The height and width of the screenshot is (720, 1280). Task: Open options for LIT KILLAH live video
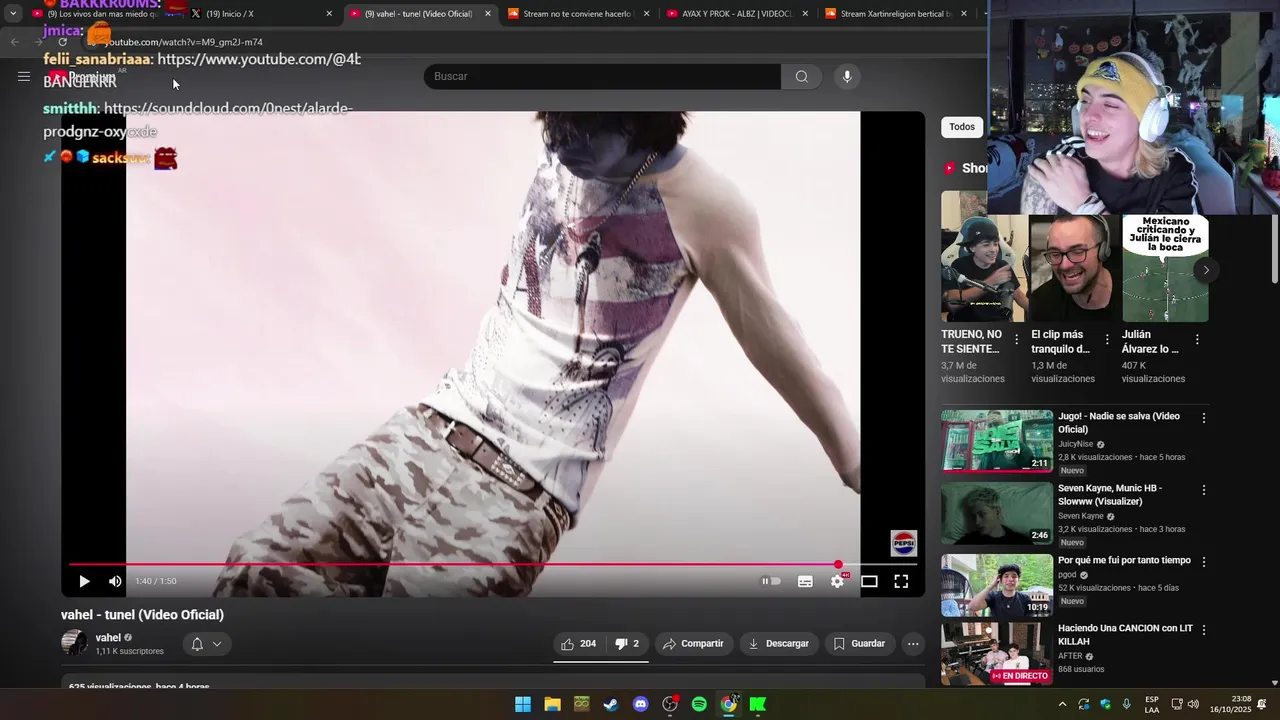click(1204, 630)
